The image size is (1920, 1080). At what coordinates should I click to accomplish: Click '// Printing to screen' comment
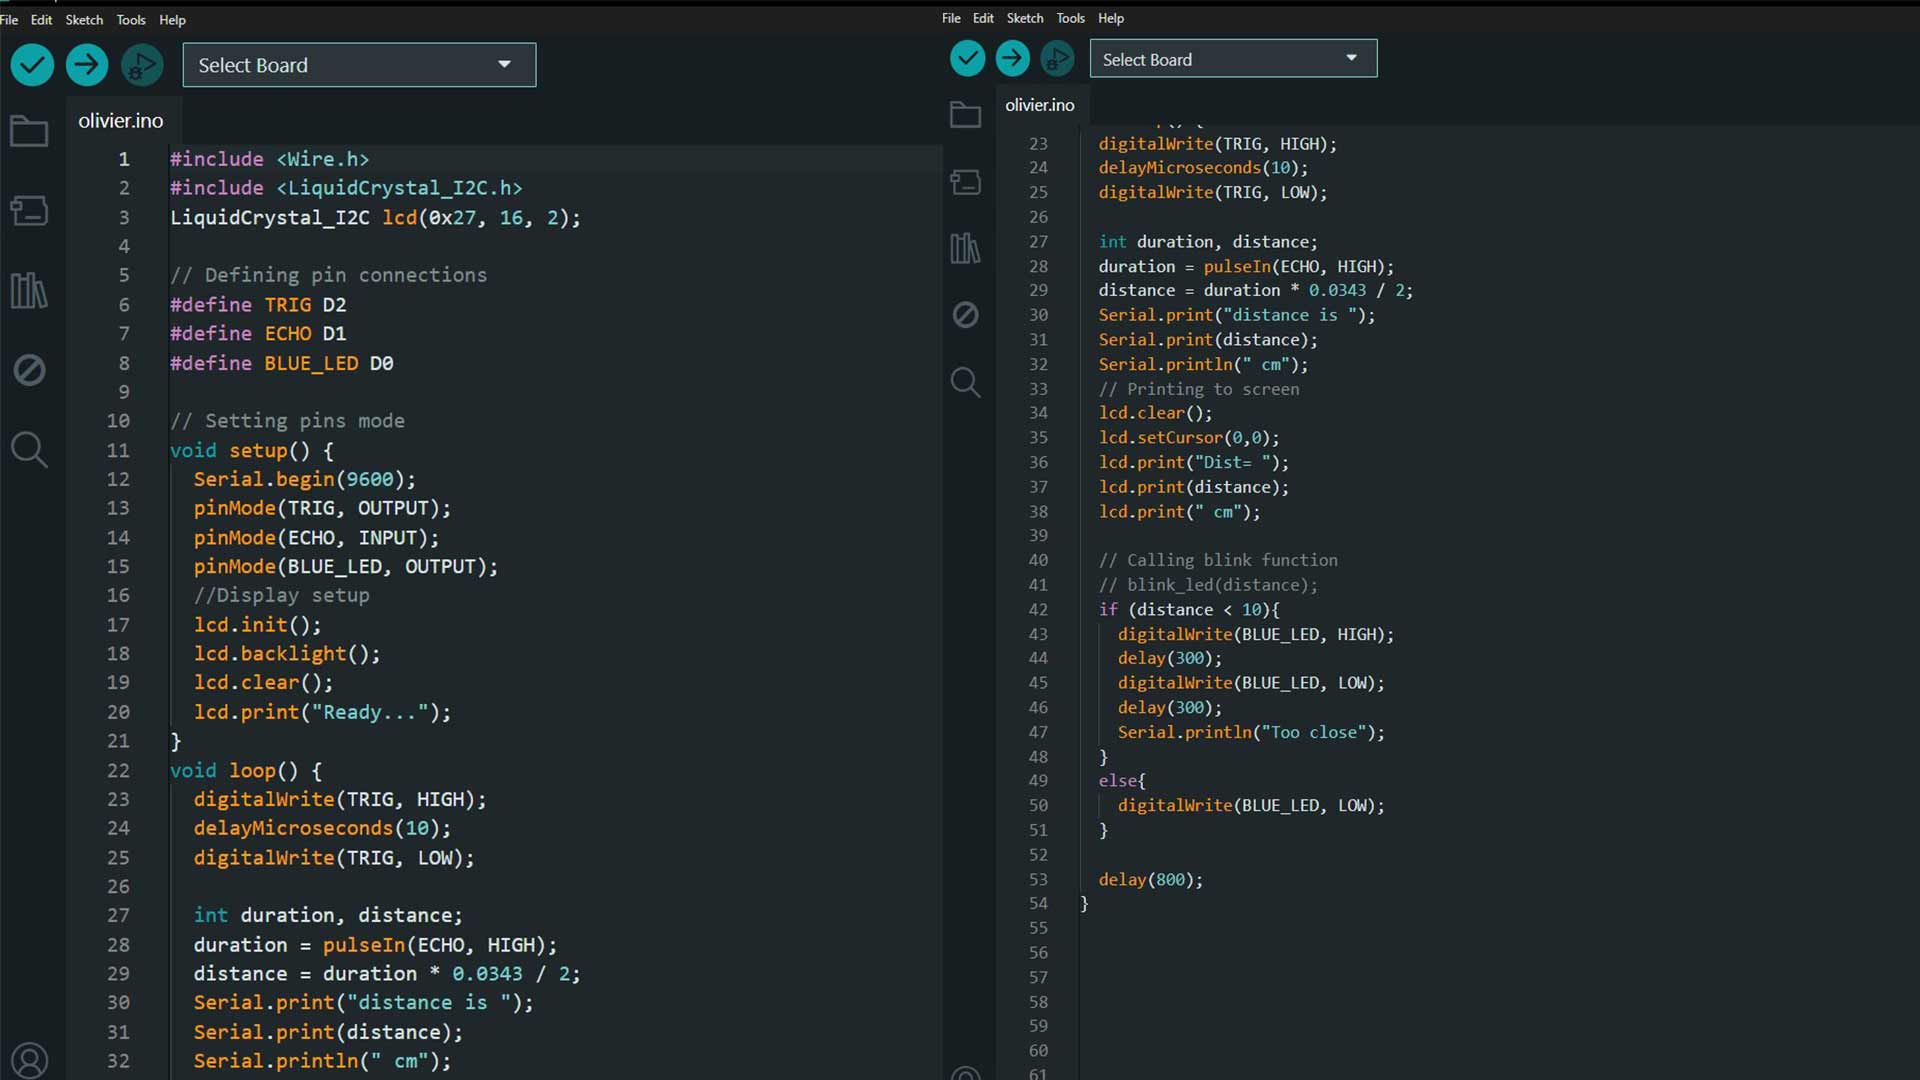[1199, 389]
